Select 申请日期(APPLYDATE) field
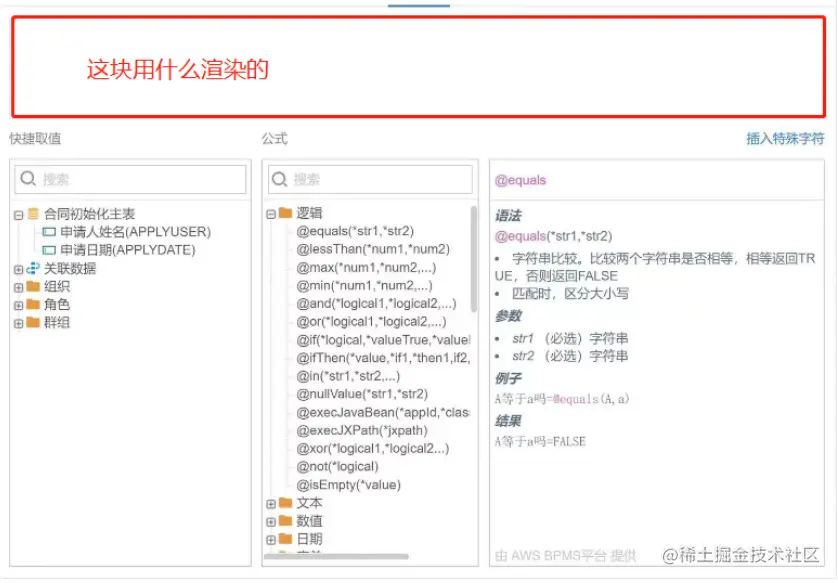This screenshot has height=583, width=838. (128, 250)
